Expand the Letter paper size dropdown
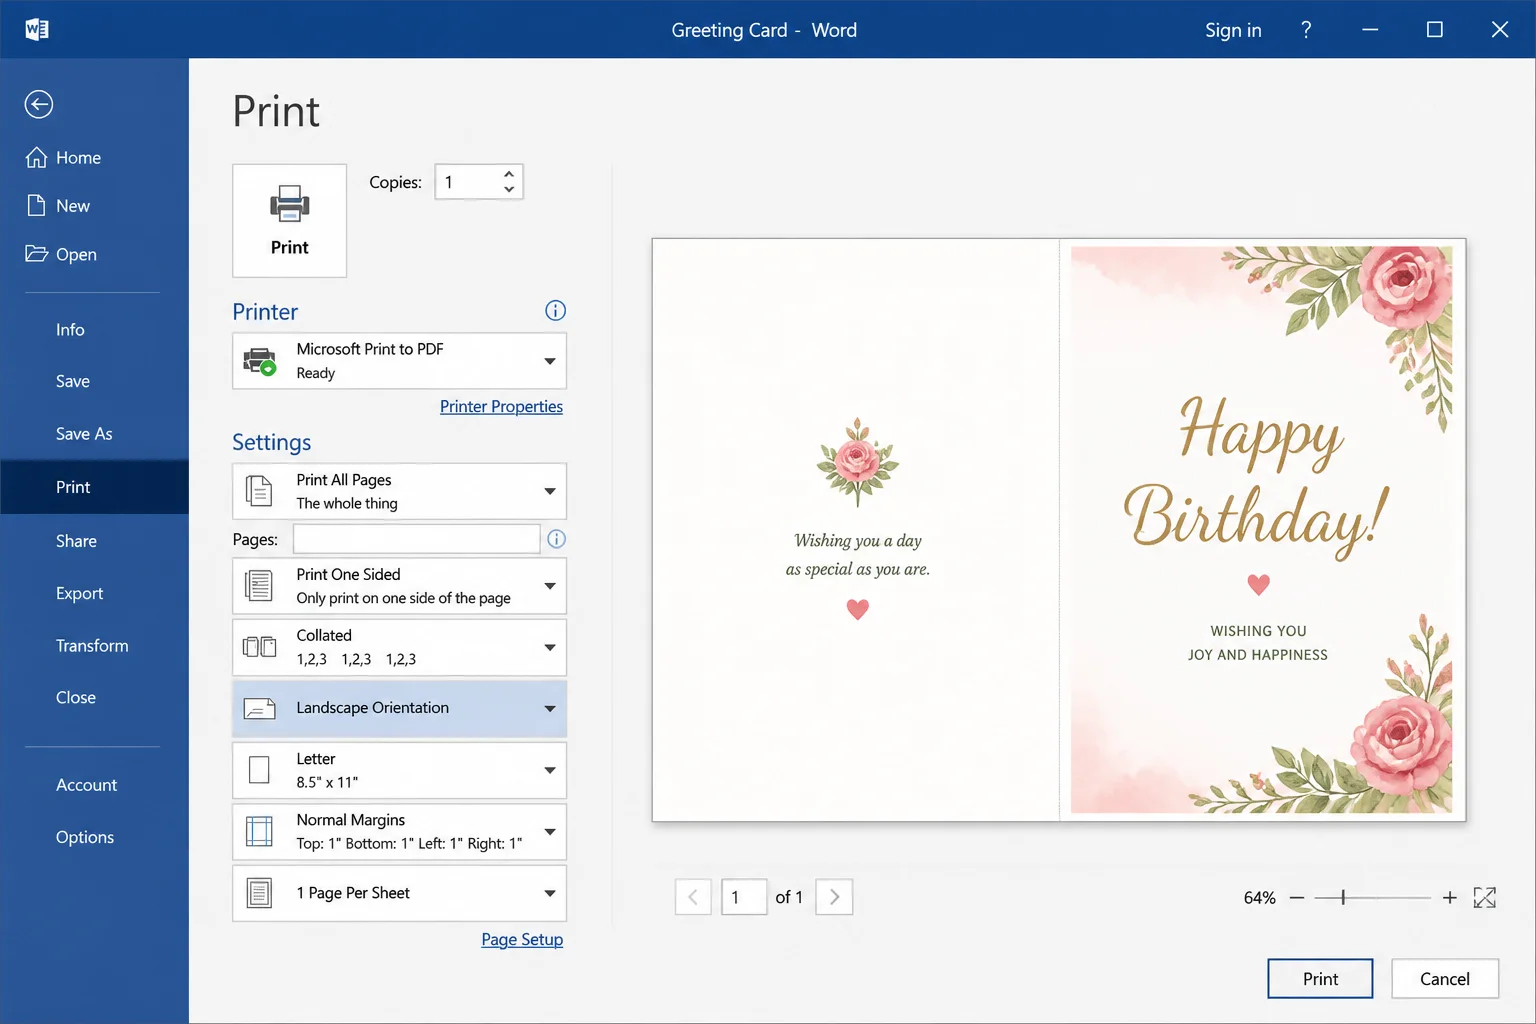Viewport: 1536px width, 1024px height. coord(550,770)
